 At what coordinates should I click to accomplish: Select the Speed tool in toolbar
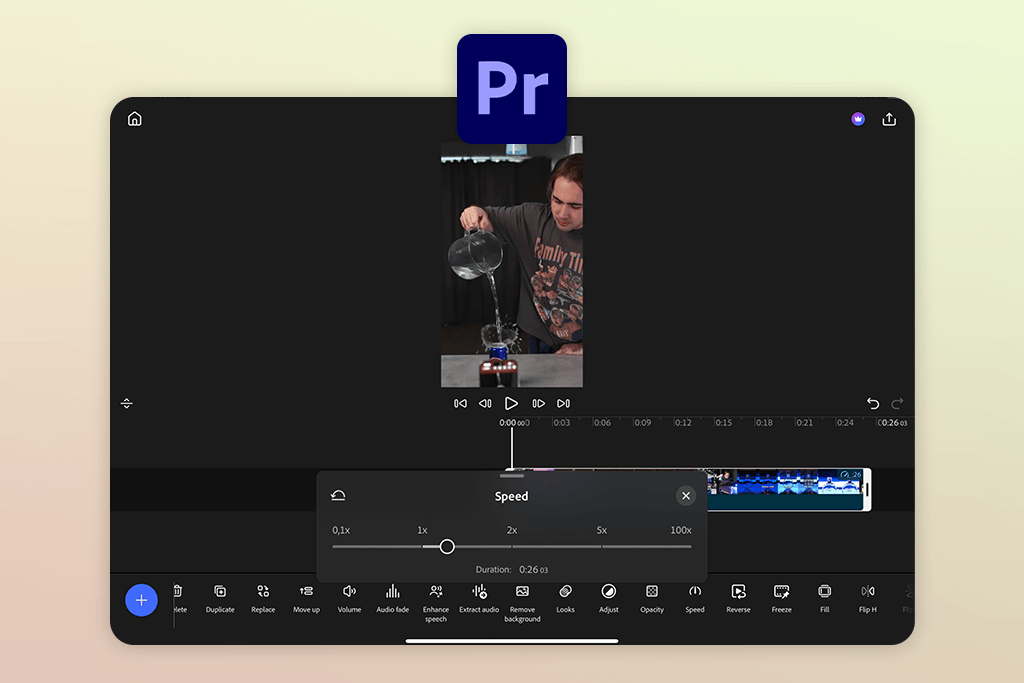[x=695, y=599]
